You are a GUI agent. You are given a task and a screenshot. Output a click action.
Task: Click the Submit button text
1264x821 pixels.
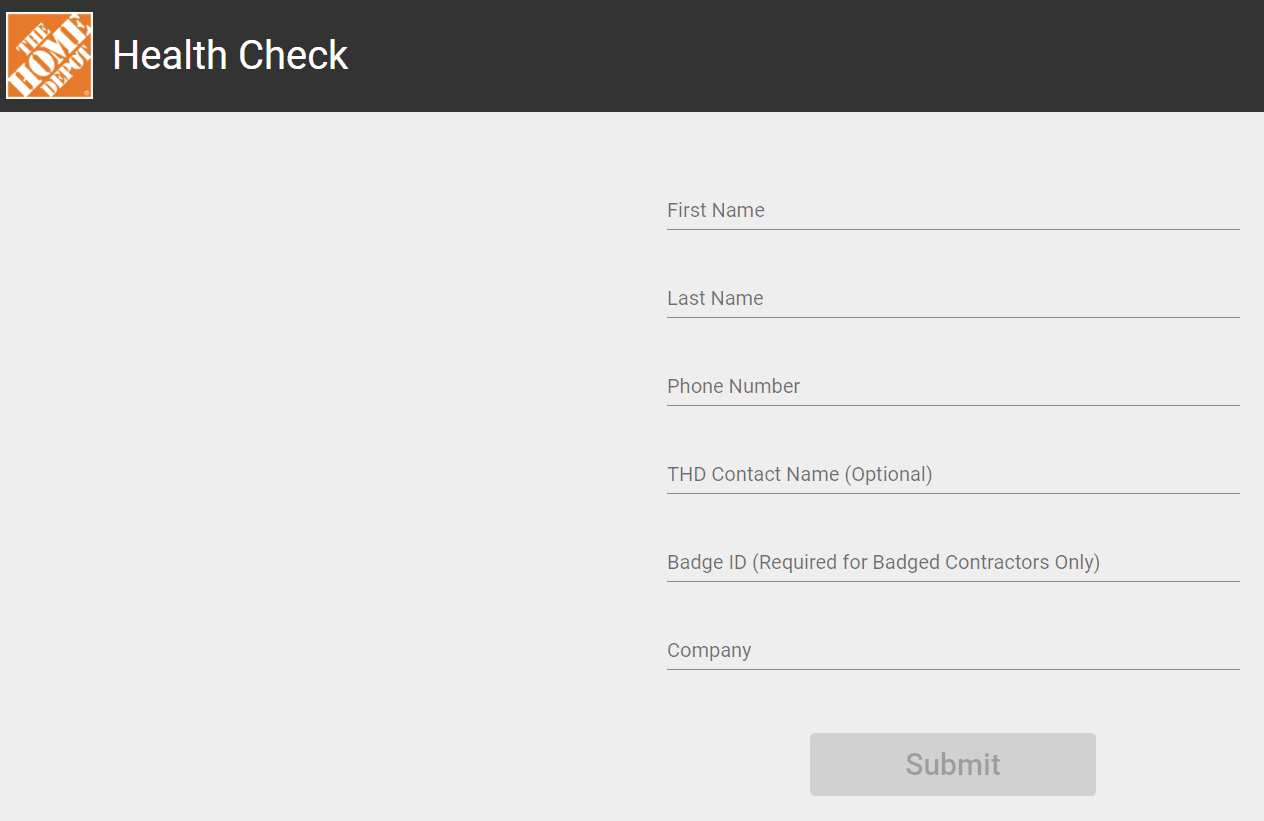pyautogui.click(x=952, y=764)
